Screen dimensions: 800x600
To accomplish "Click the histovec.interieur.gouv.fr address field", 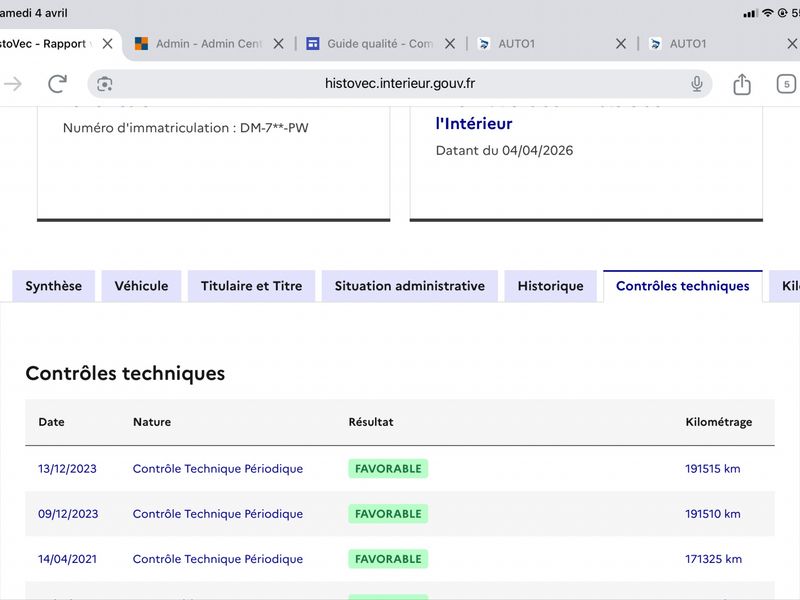I will coord(400,84).
